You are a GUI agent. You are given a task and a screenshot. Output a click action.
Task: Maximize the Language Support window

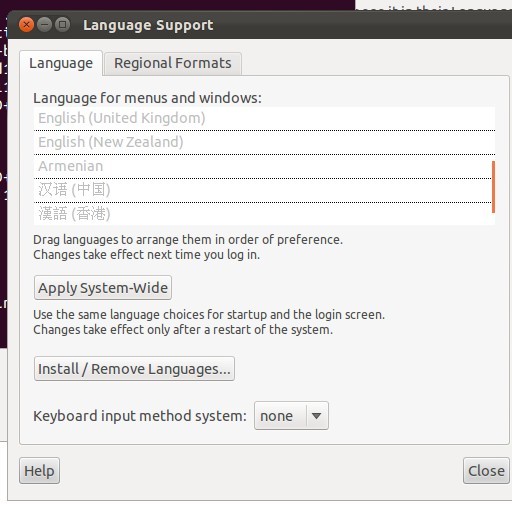pyautogui.click(x=62, y=25)
